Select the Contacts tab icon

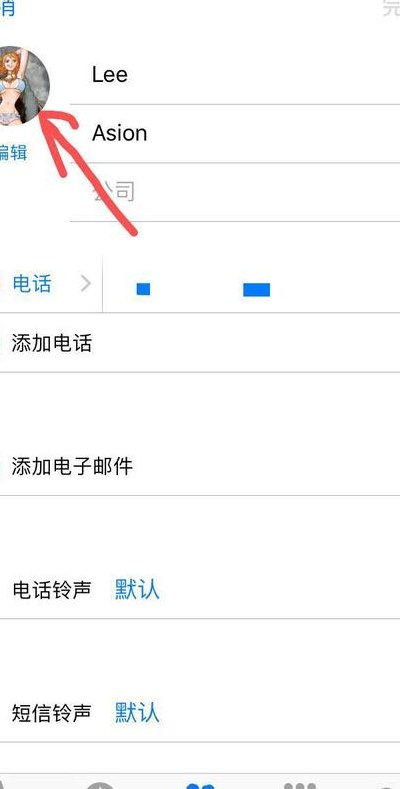pos(200,785)
